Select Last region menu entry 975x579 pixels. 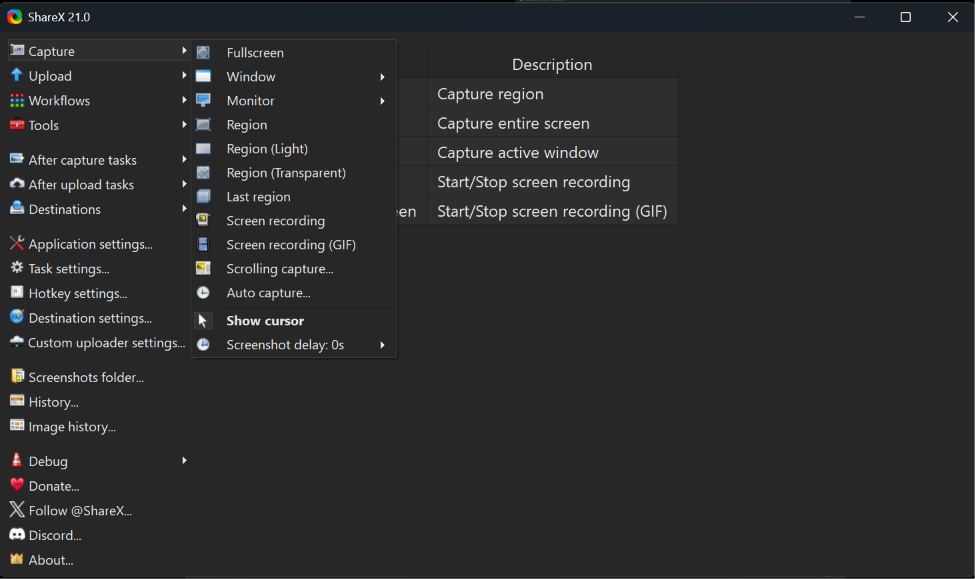tap(293, 197)
